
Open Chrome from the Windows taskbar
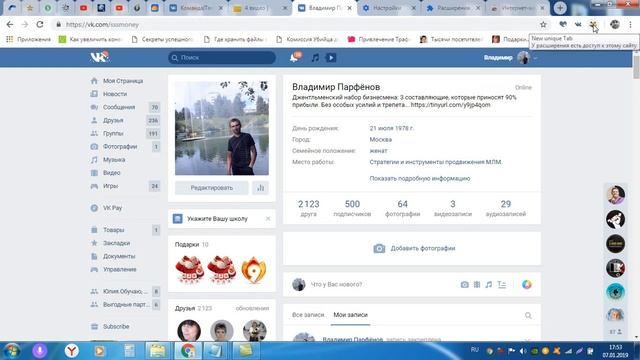[188, 351]
